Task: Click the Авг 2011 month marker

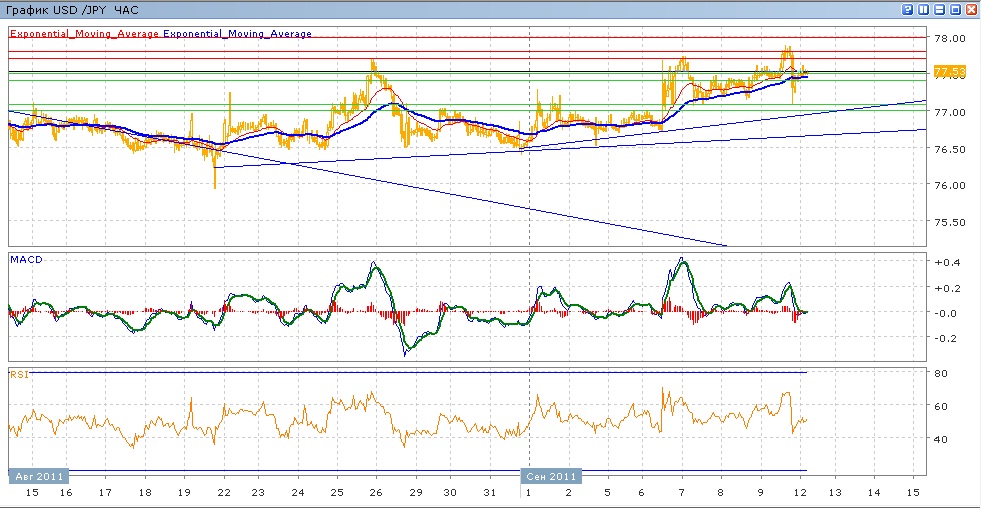Action: point(40,476)
